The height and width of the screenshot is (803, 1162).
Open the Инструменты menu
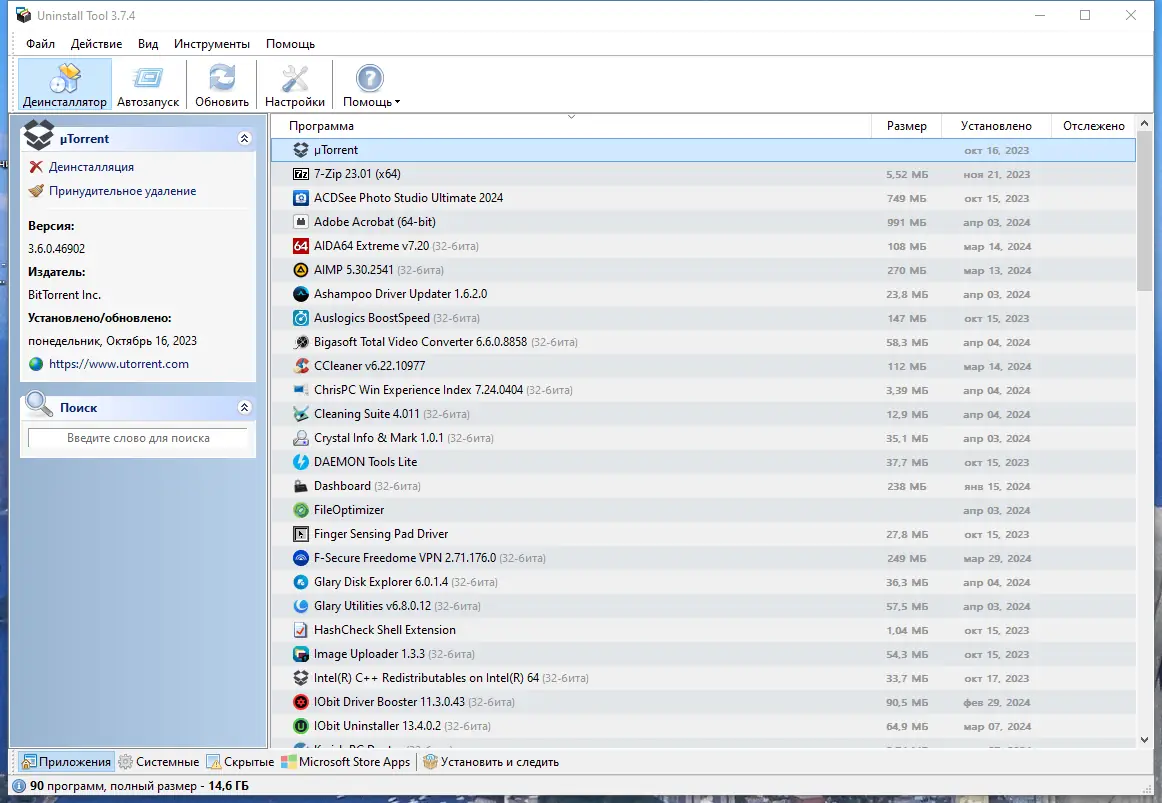(x=212, y=44)
